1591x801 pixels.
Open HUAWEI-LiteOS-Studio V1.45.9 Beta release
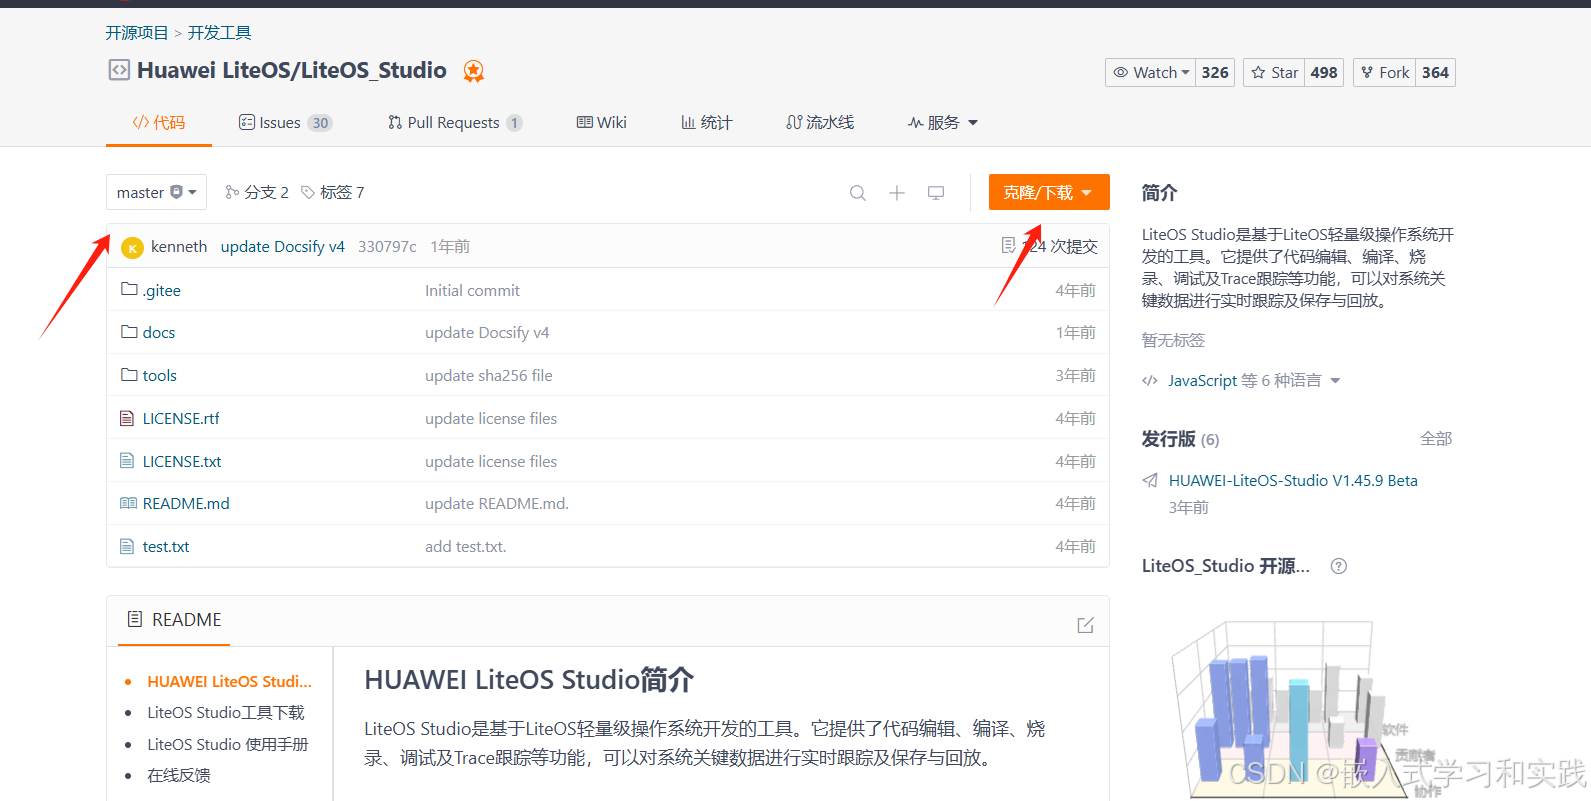(1293, 481)
